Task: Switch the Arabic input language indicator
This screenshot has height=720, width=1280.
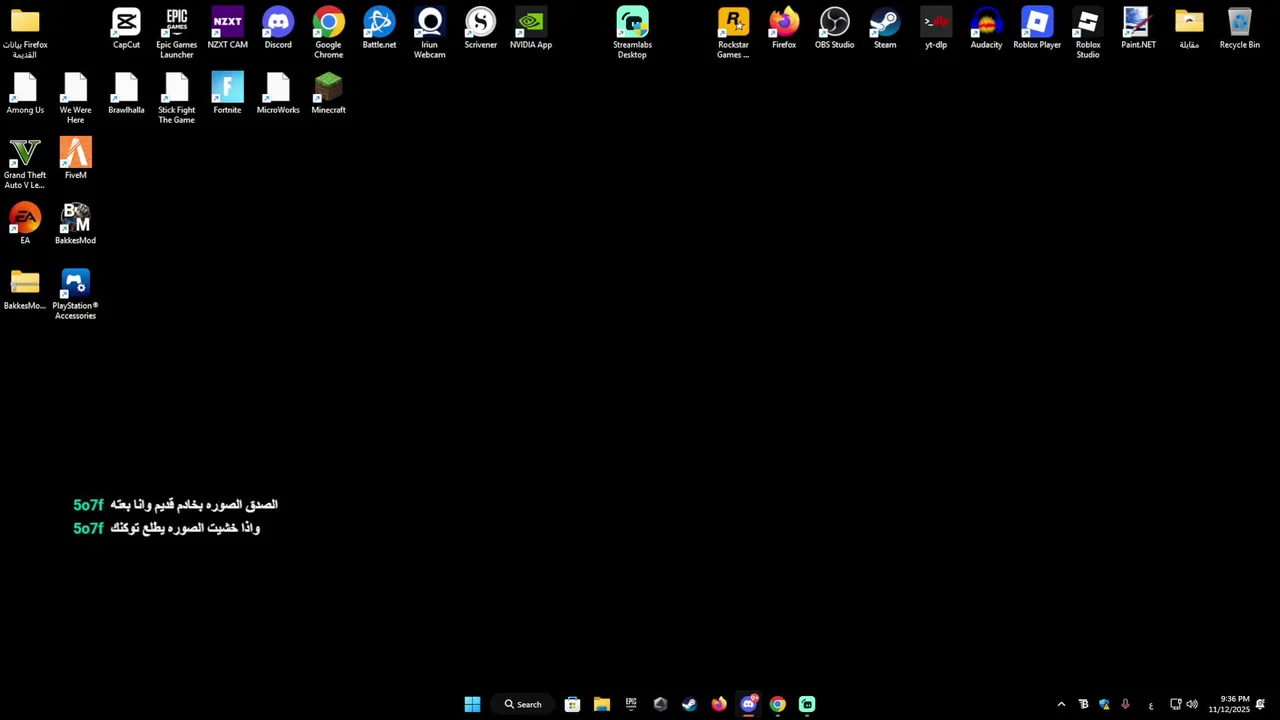Action: [1151, 704]
